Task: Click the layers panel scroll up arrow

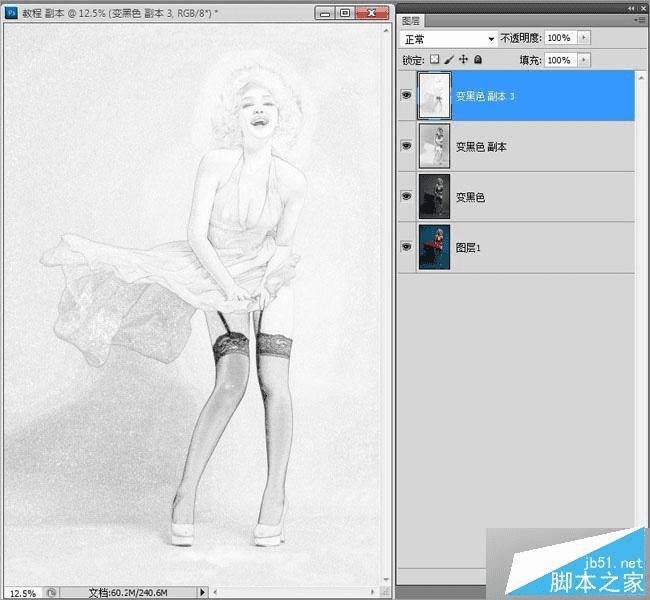Action: (x=641, y=78)
